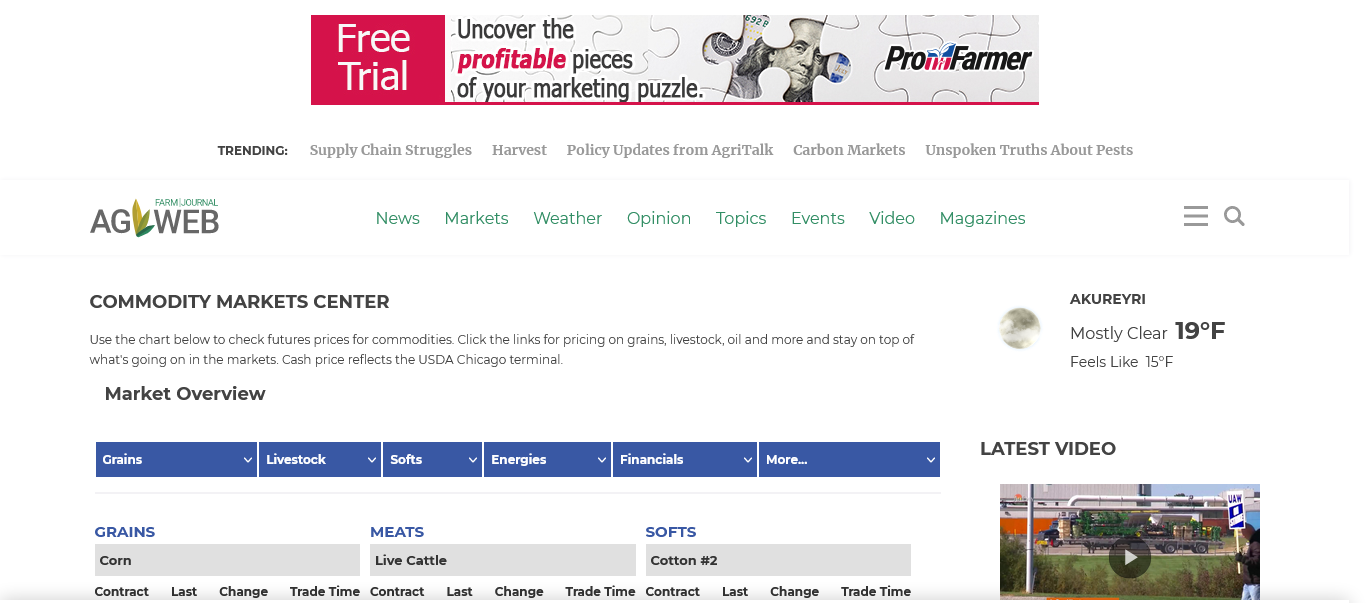Open trending Supply Chain Struggles link

coord(390,150)
